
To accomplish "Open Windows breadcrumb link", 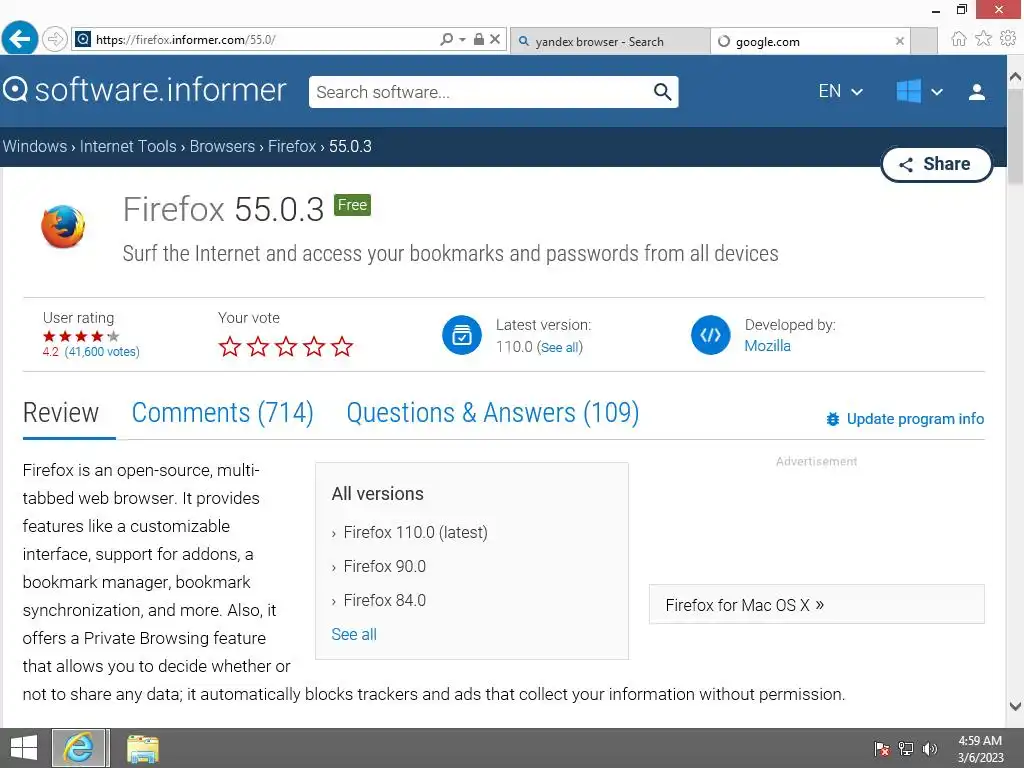I will 35,146.
